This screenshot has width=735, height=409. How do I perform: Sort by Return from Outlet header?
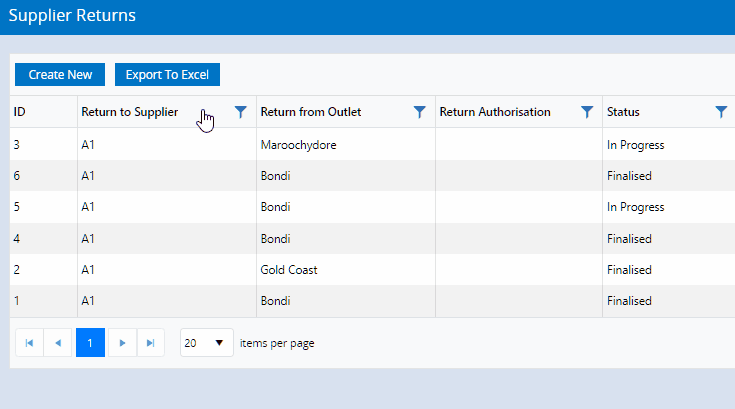click(311, 112)
